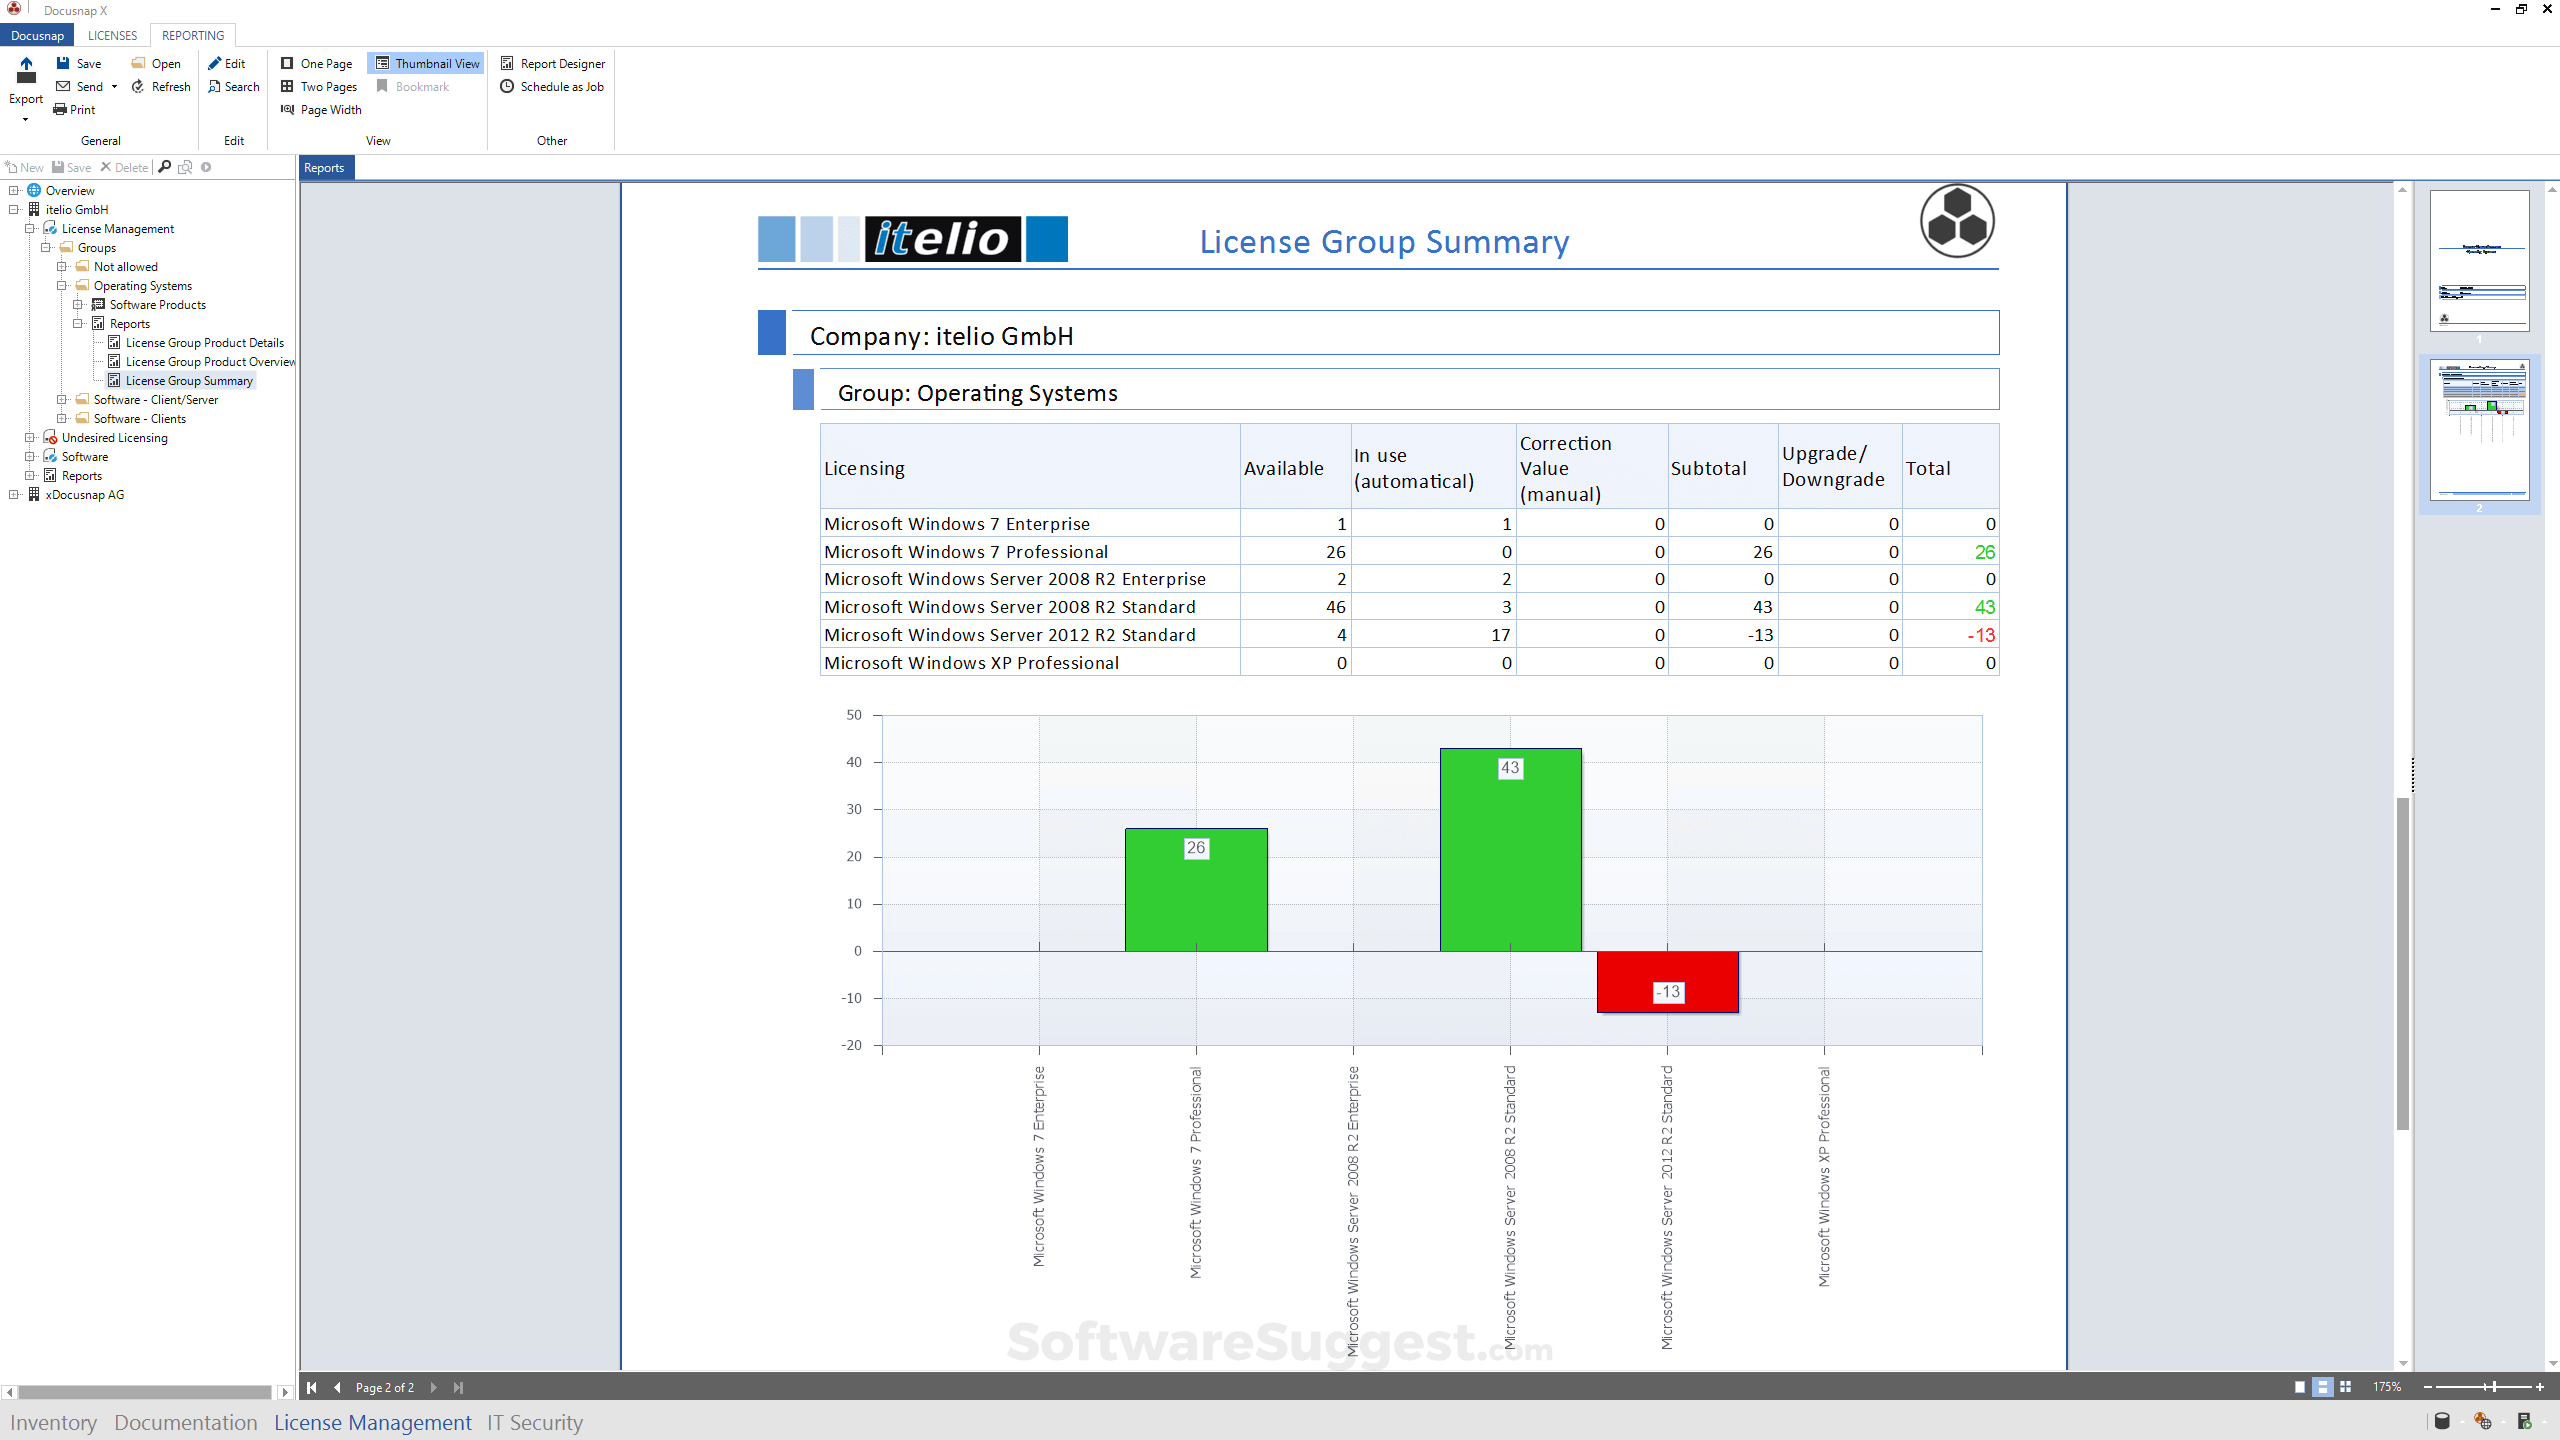2560x1440 pixels.
Task: Click the Search report icon
Action: (215, 87)
